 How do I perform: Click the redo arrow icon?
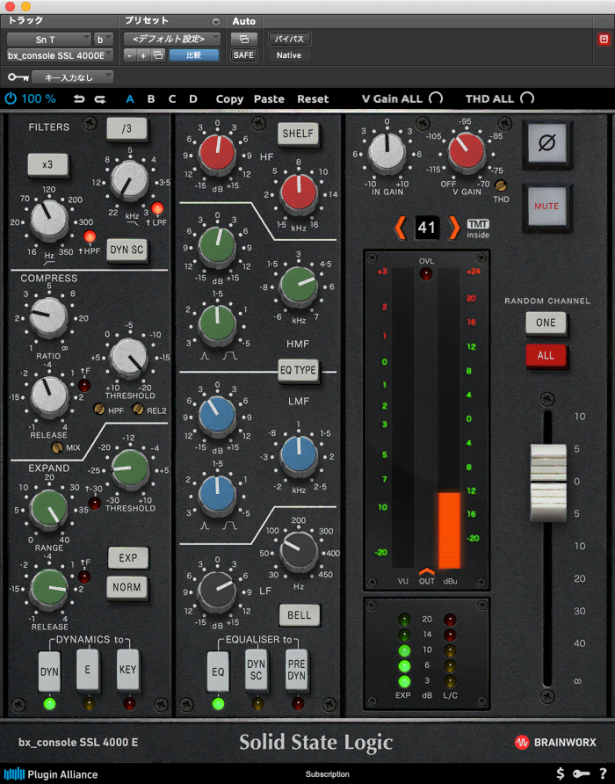100,99
